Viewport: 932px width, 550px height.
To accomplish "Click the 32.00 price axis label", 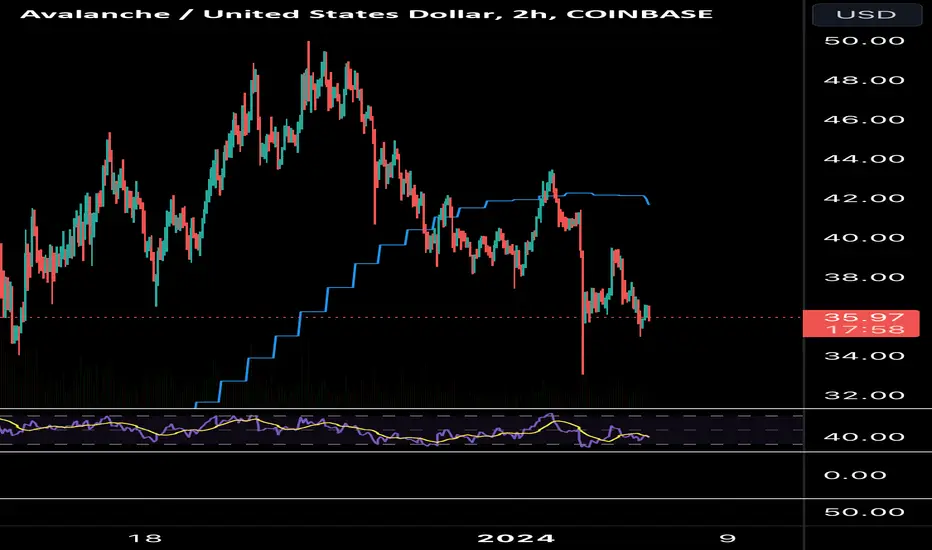I will [x=864, y=395].
